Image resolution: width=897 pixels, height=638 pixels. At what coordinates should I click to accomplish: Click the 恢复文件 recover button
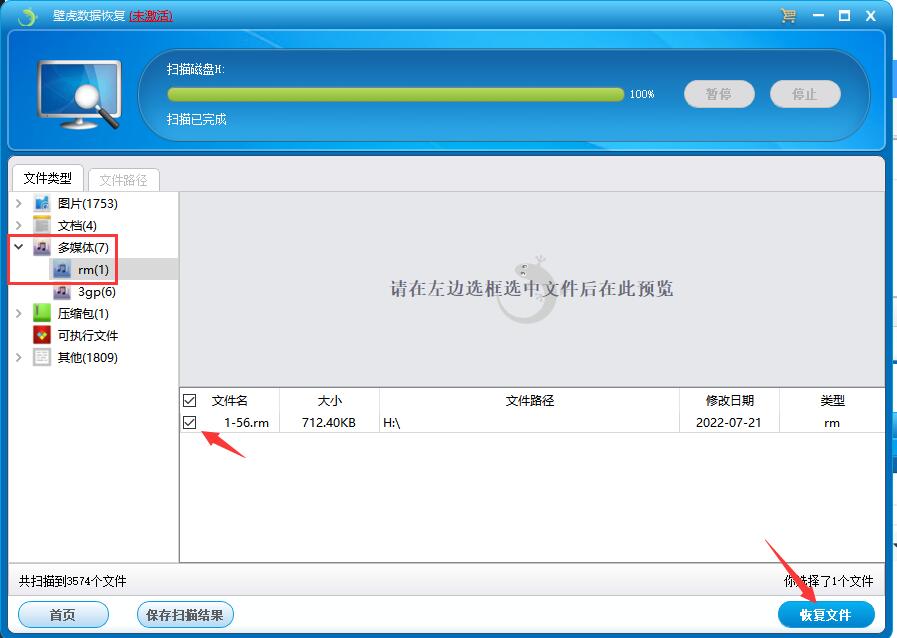(x=825, y=614)
